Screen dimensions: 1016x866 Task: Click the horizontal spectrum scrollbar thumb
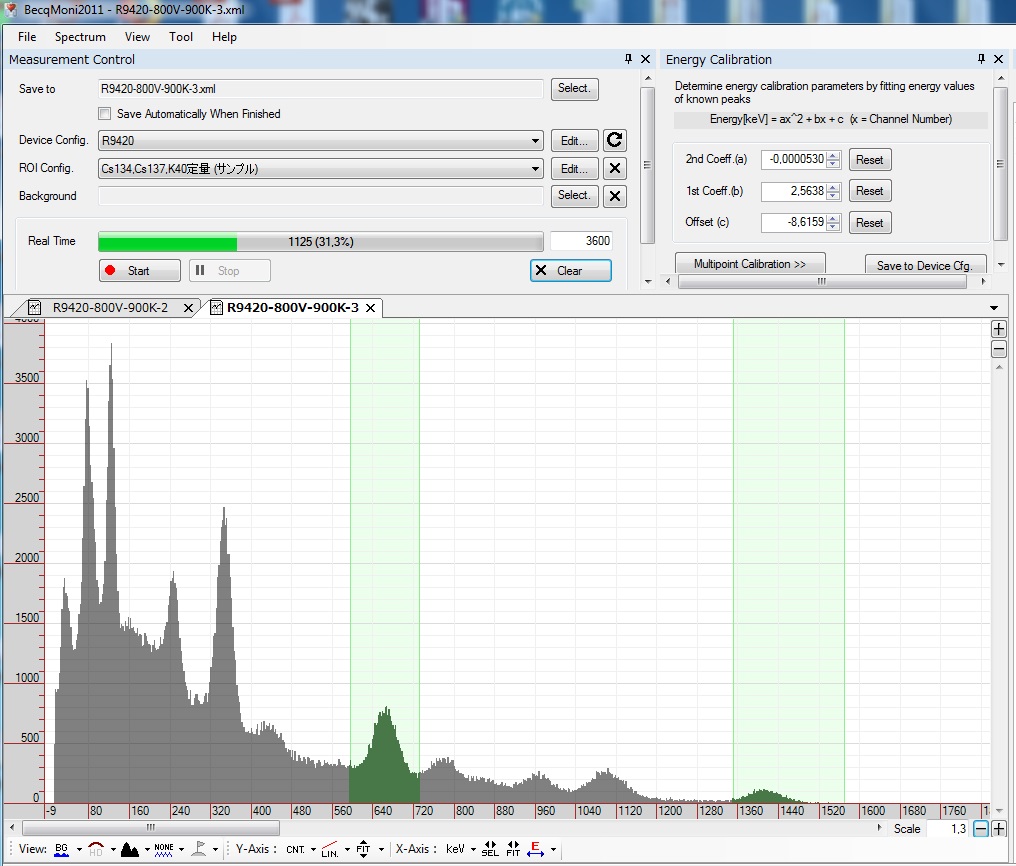pos(150,828)
